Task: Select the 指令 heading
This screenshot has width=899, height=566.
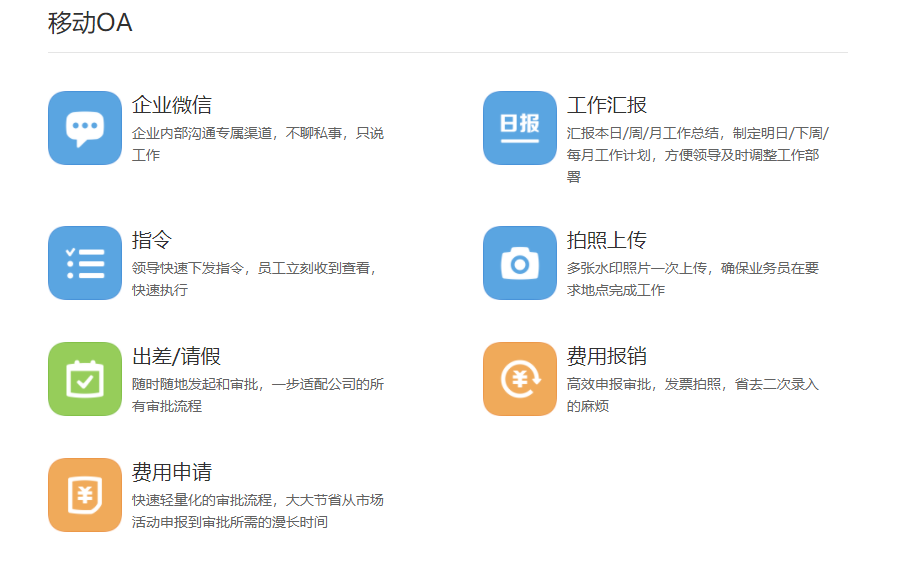Action: [152, 240]
